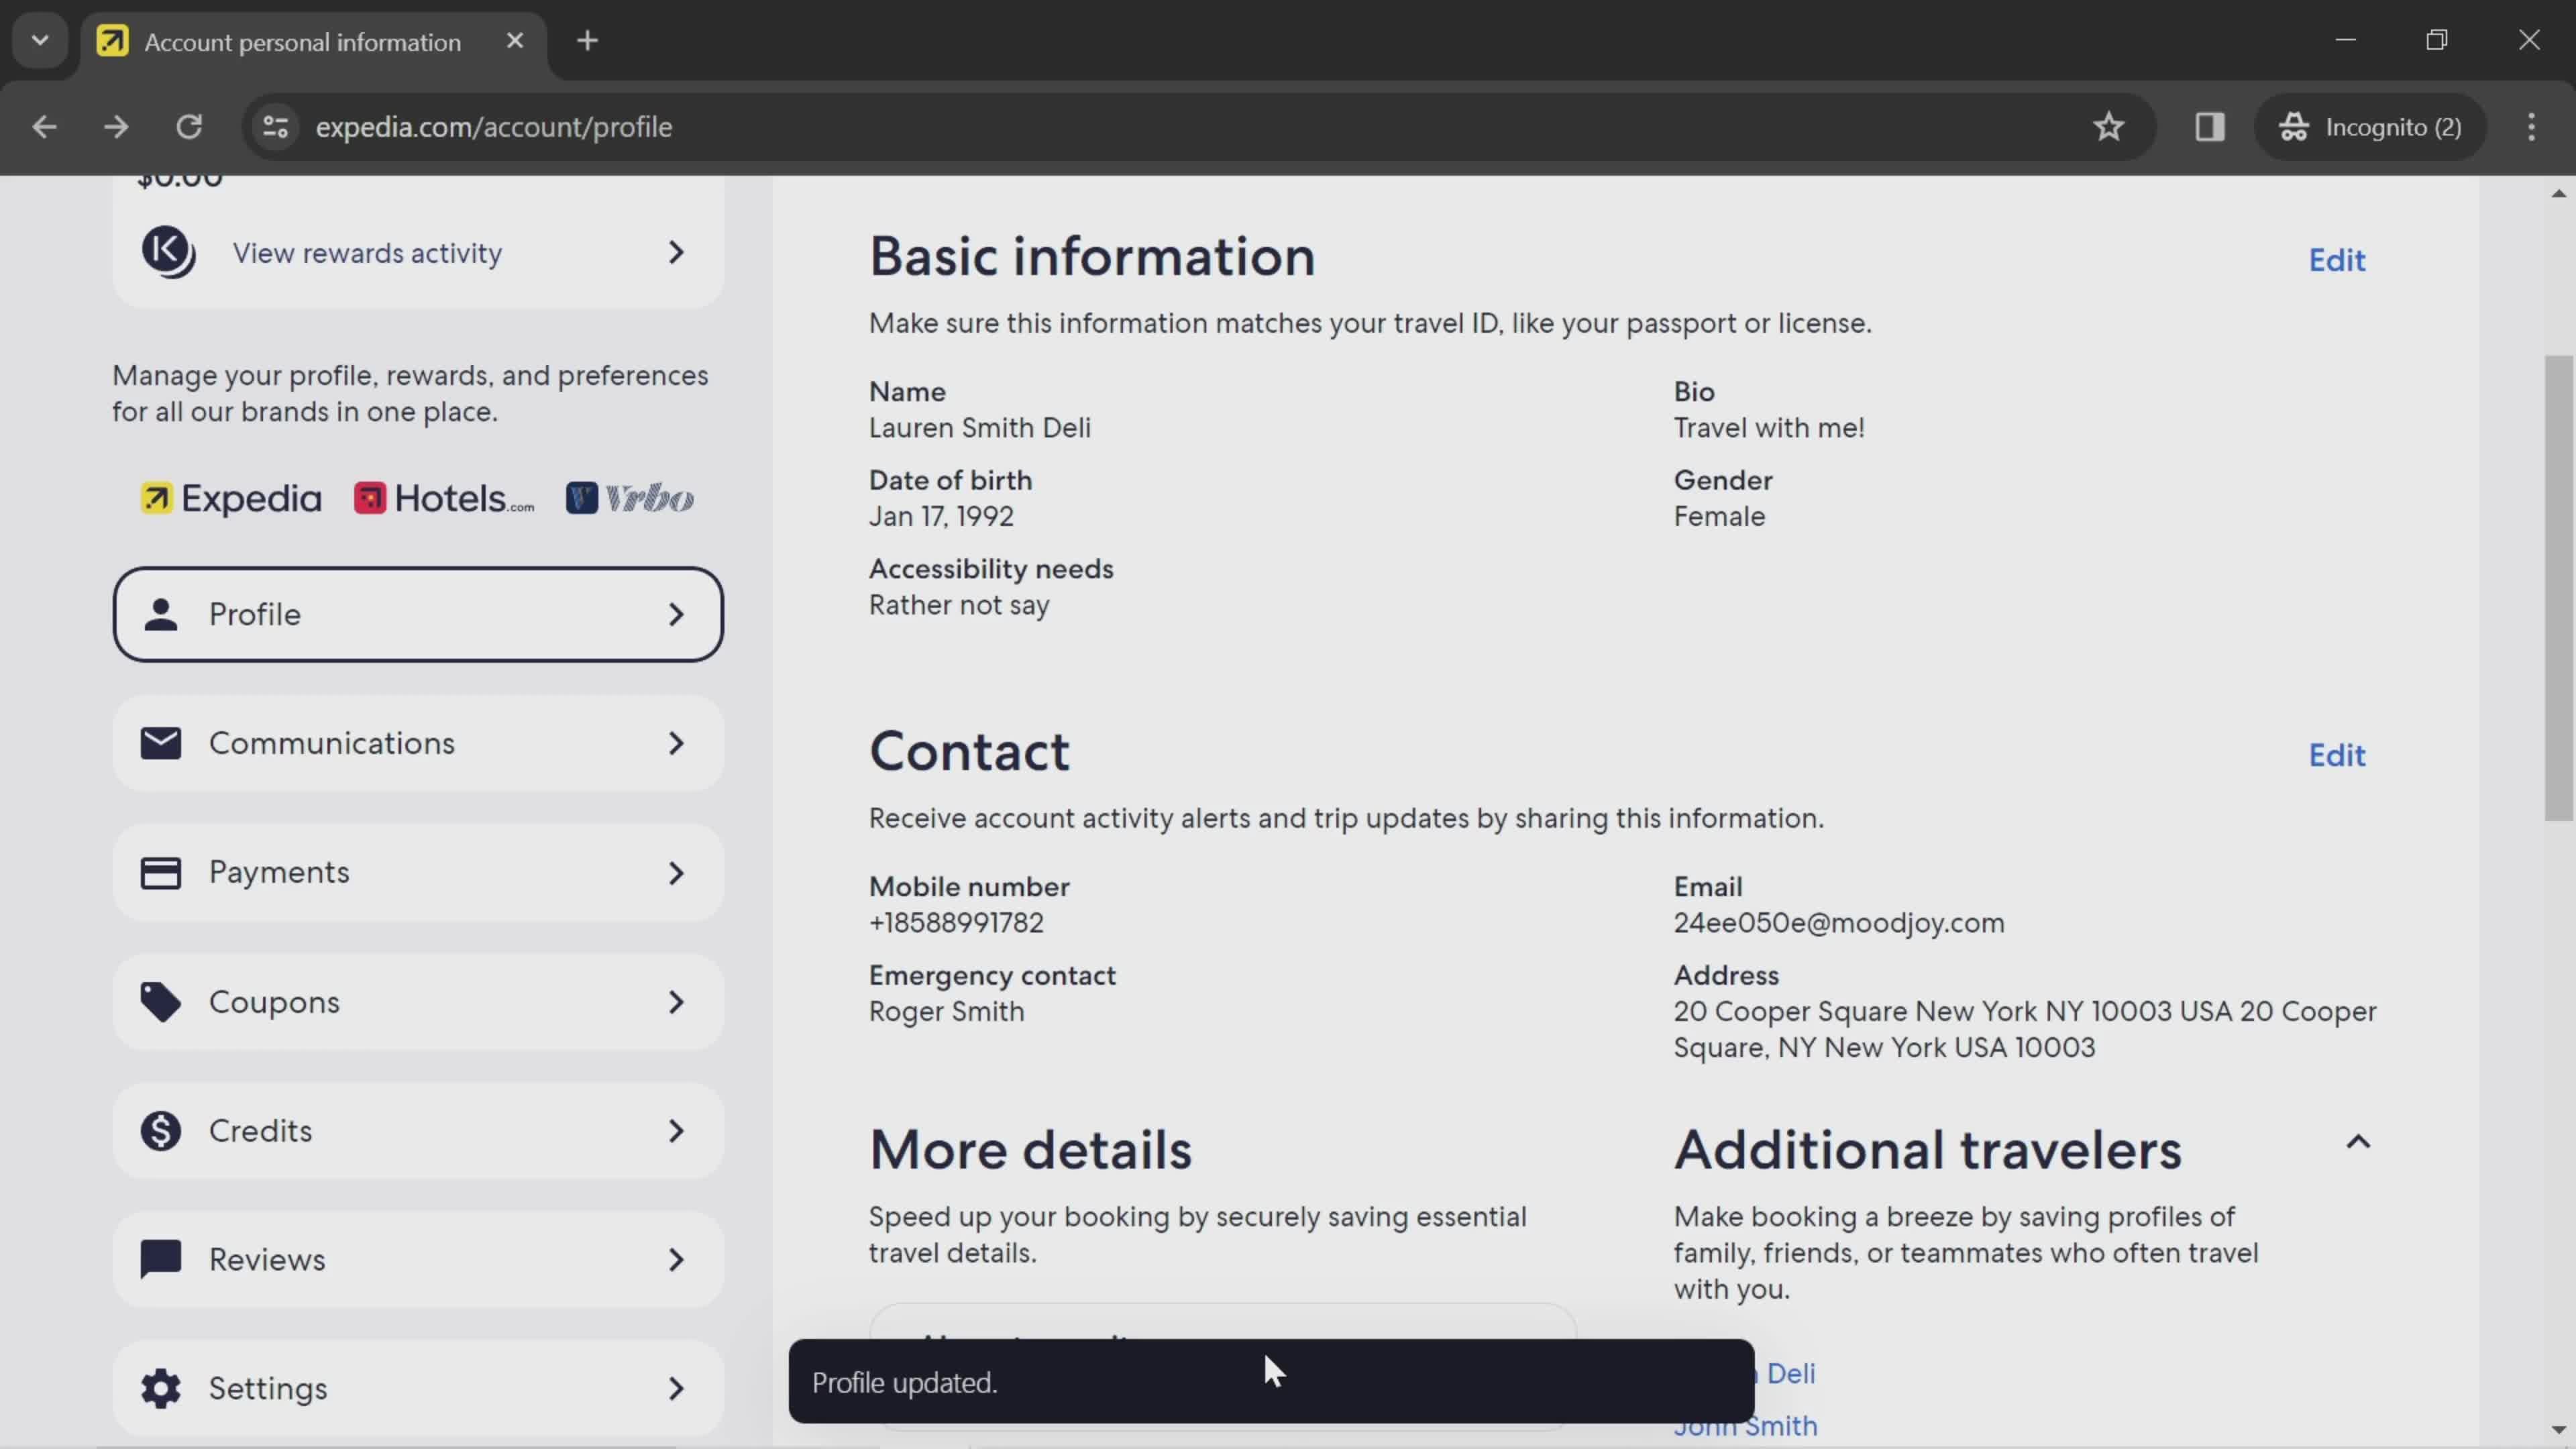The width and height of the screenshot is (2576, 1449).
Task: Go back using the browser back arrow
Action: 44,127
